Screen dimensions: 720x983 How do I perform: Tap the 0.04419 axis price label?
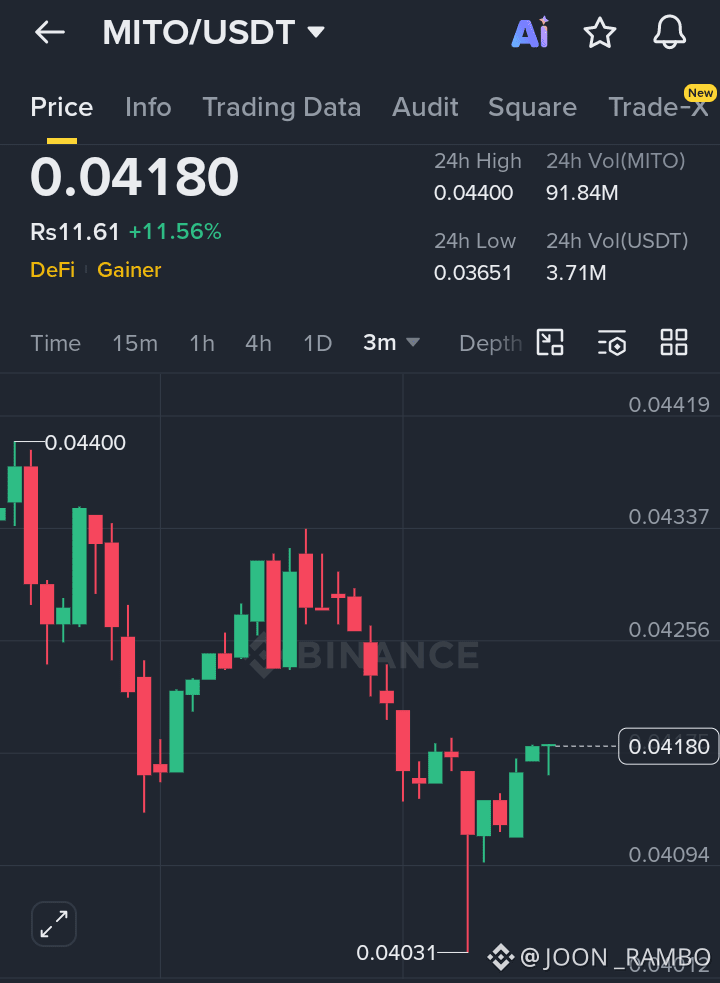pyautogui.click(x=669, y=405)
